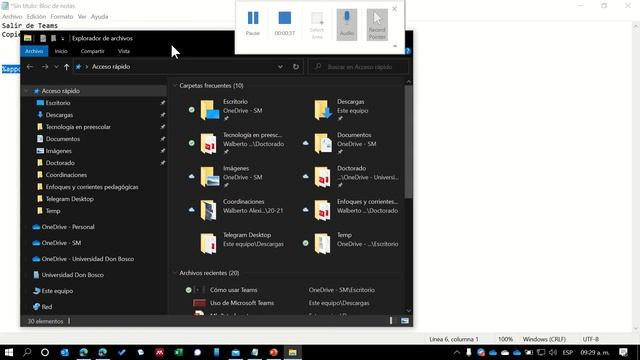Open the Windows Start menu
640x360 pixels.
pos(9,352)
